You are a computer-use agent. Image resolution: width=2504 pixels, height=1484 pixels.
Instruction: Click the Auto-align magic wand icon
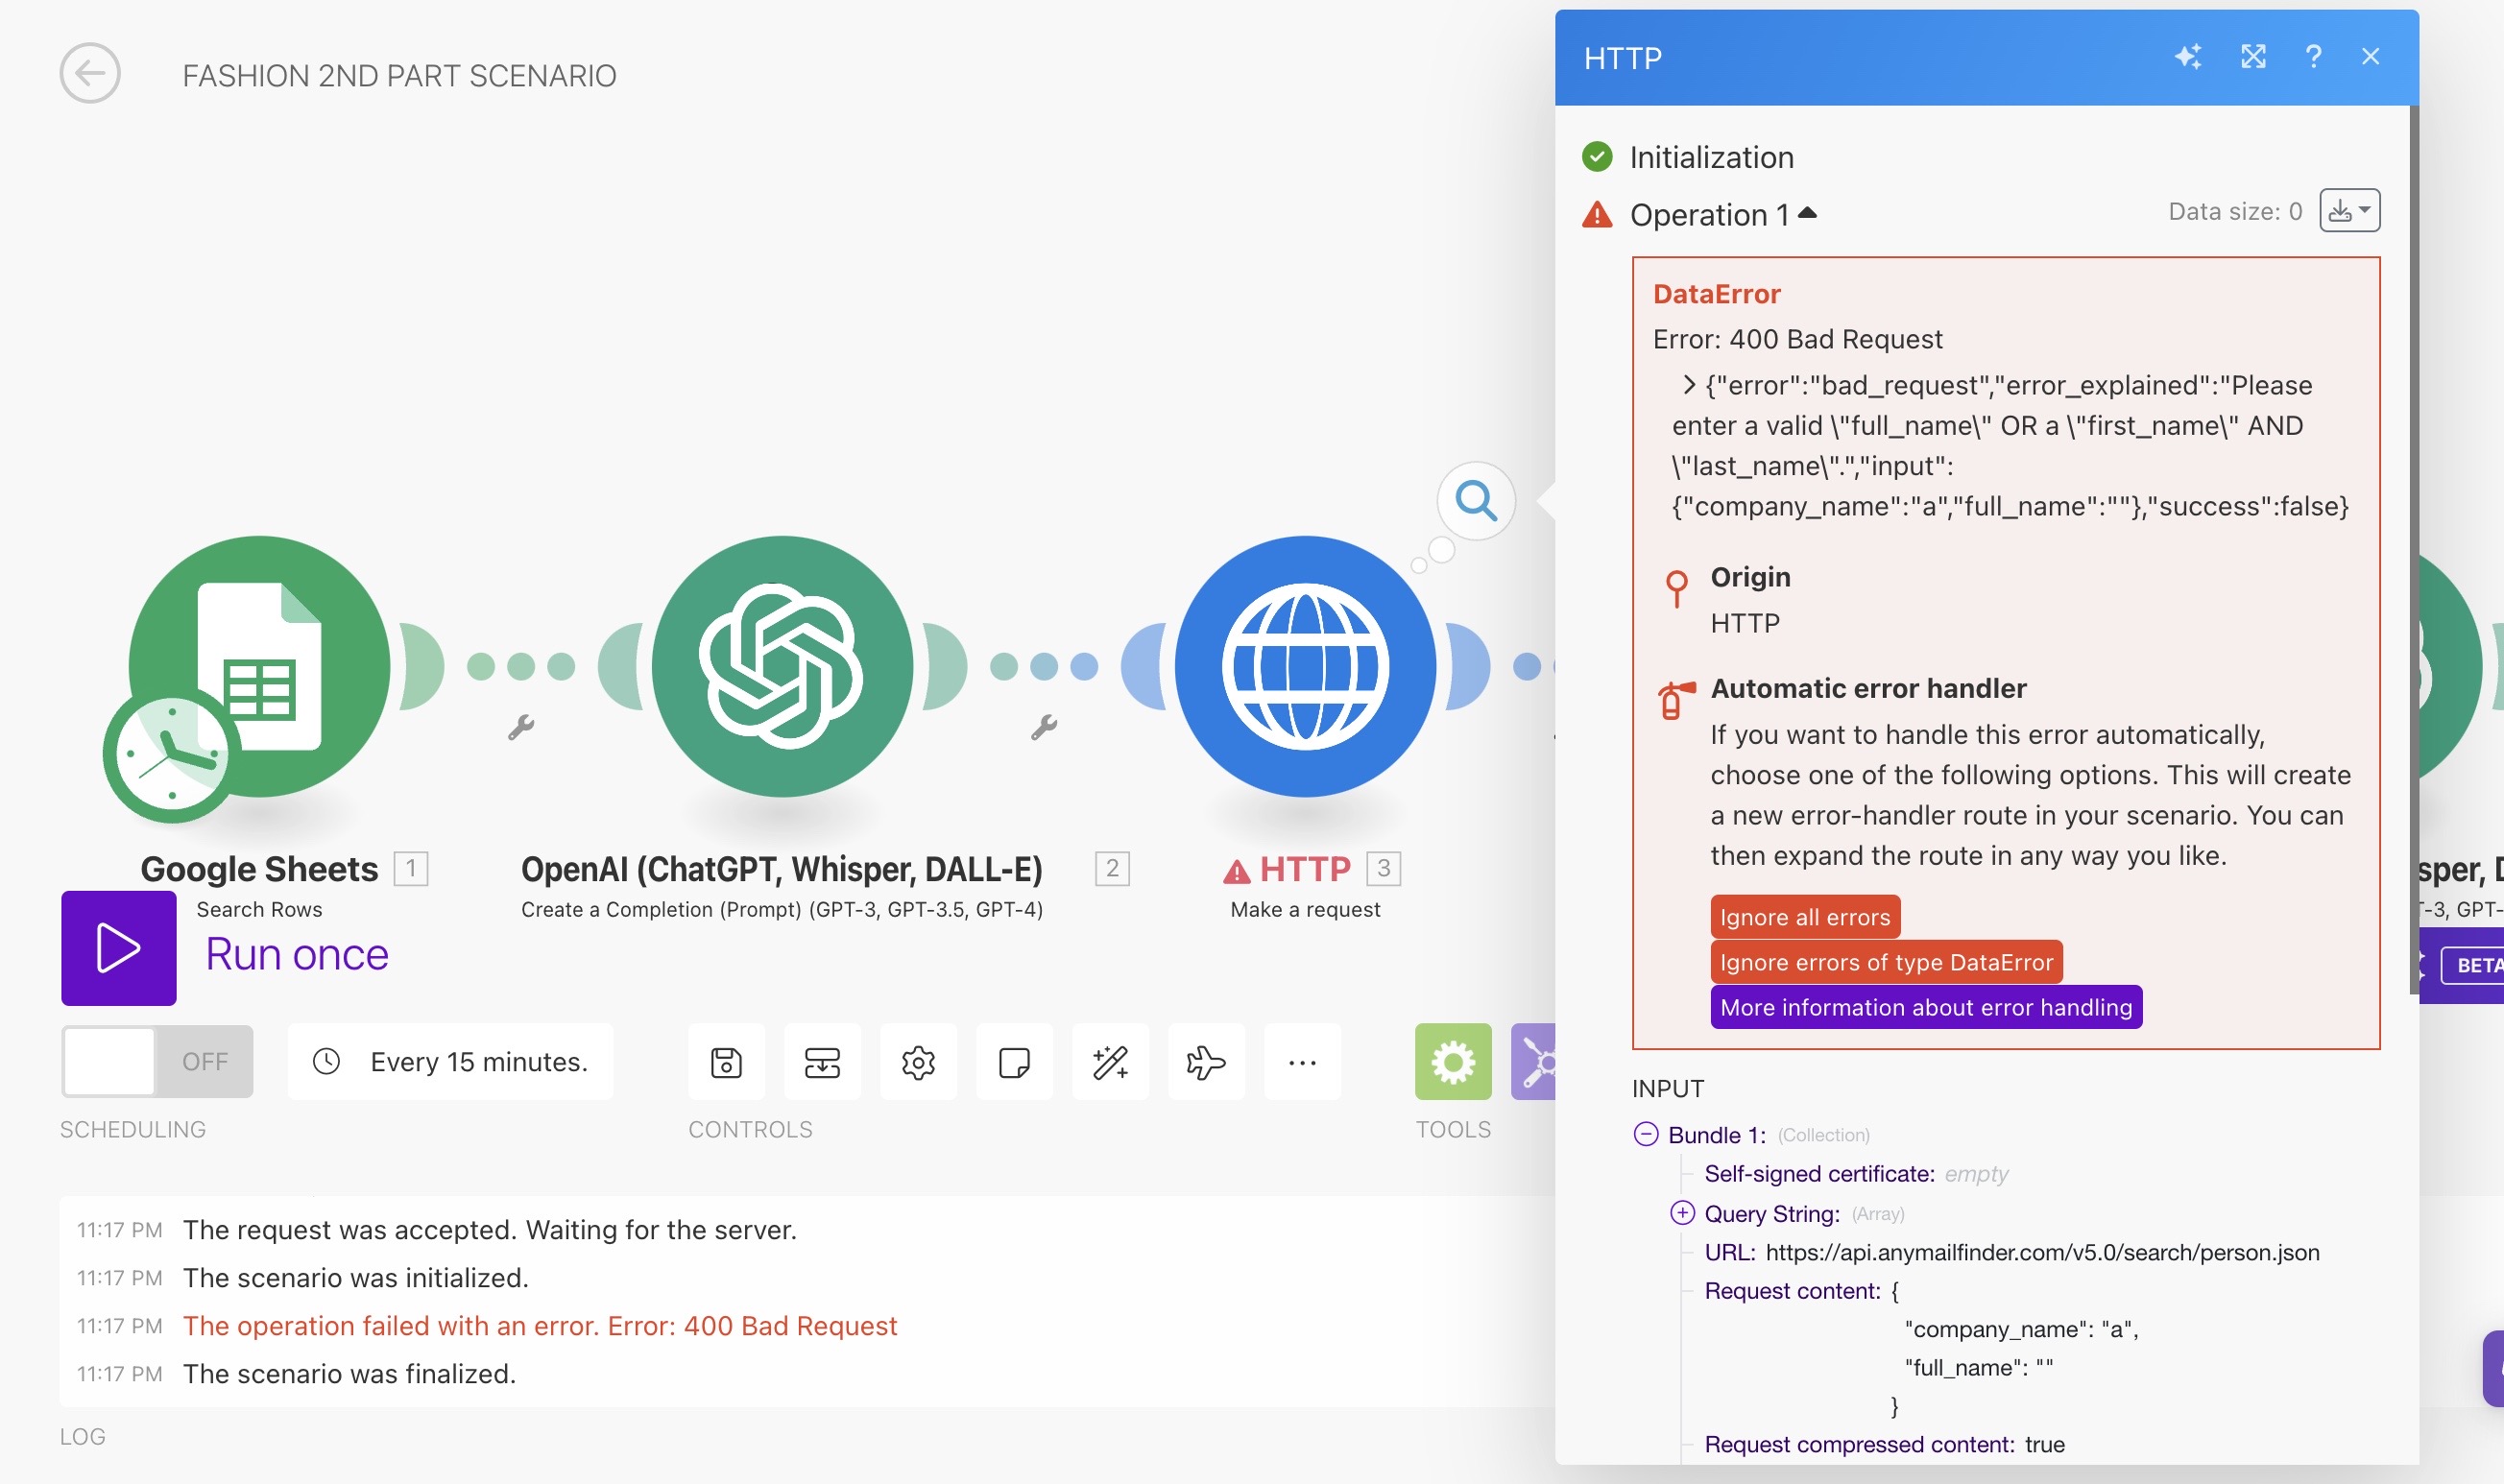[x=1110, y=1062]
